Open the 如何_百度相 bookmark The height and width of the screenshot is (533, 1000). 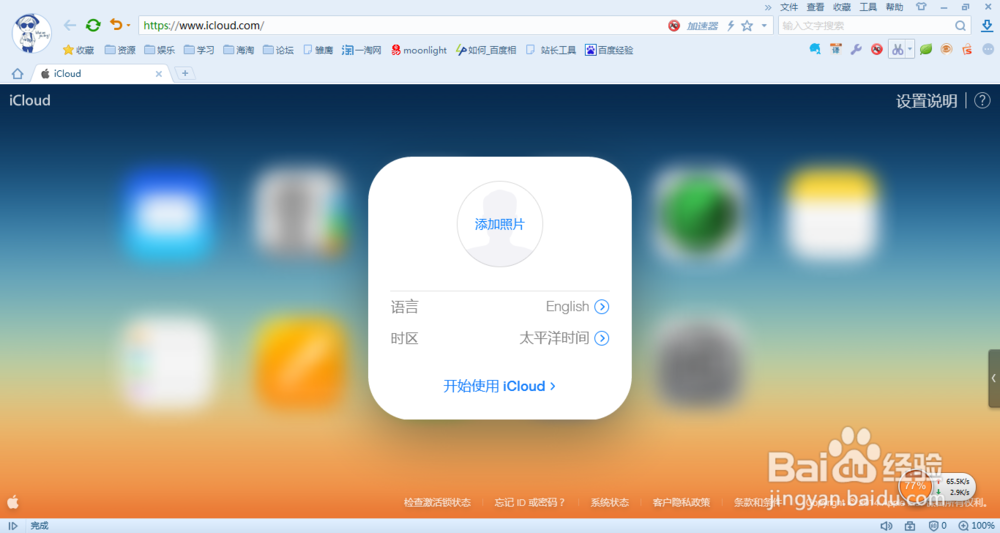click(486, 50)
